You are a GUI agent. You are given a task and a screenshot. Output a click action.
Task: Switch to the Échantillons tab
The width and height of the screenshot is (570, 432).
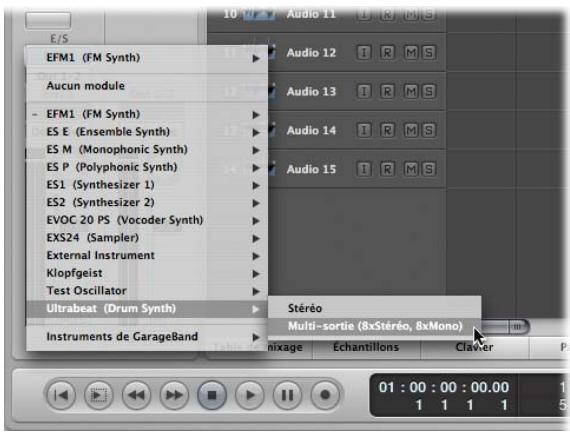click(x=366, y=347)
